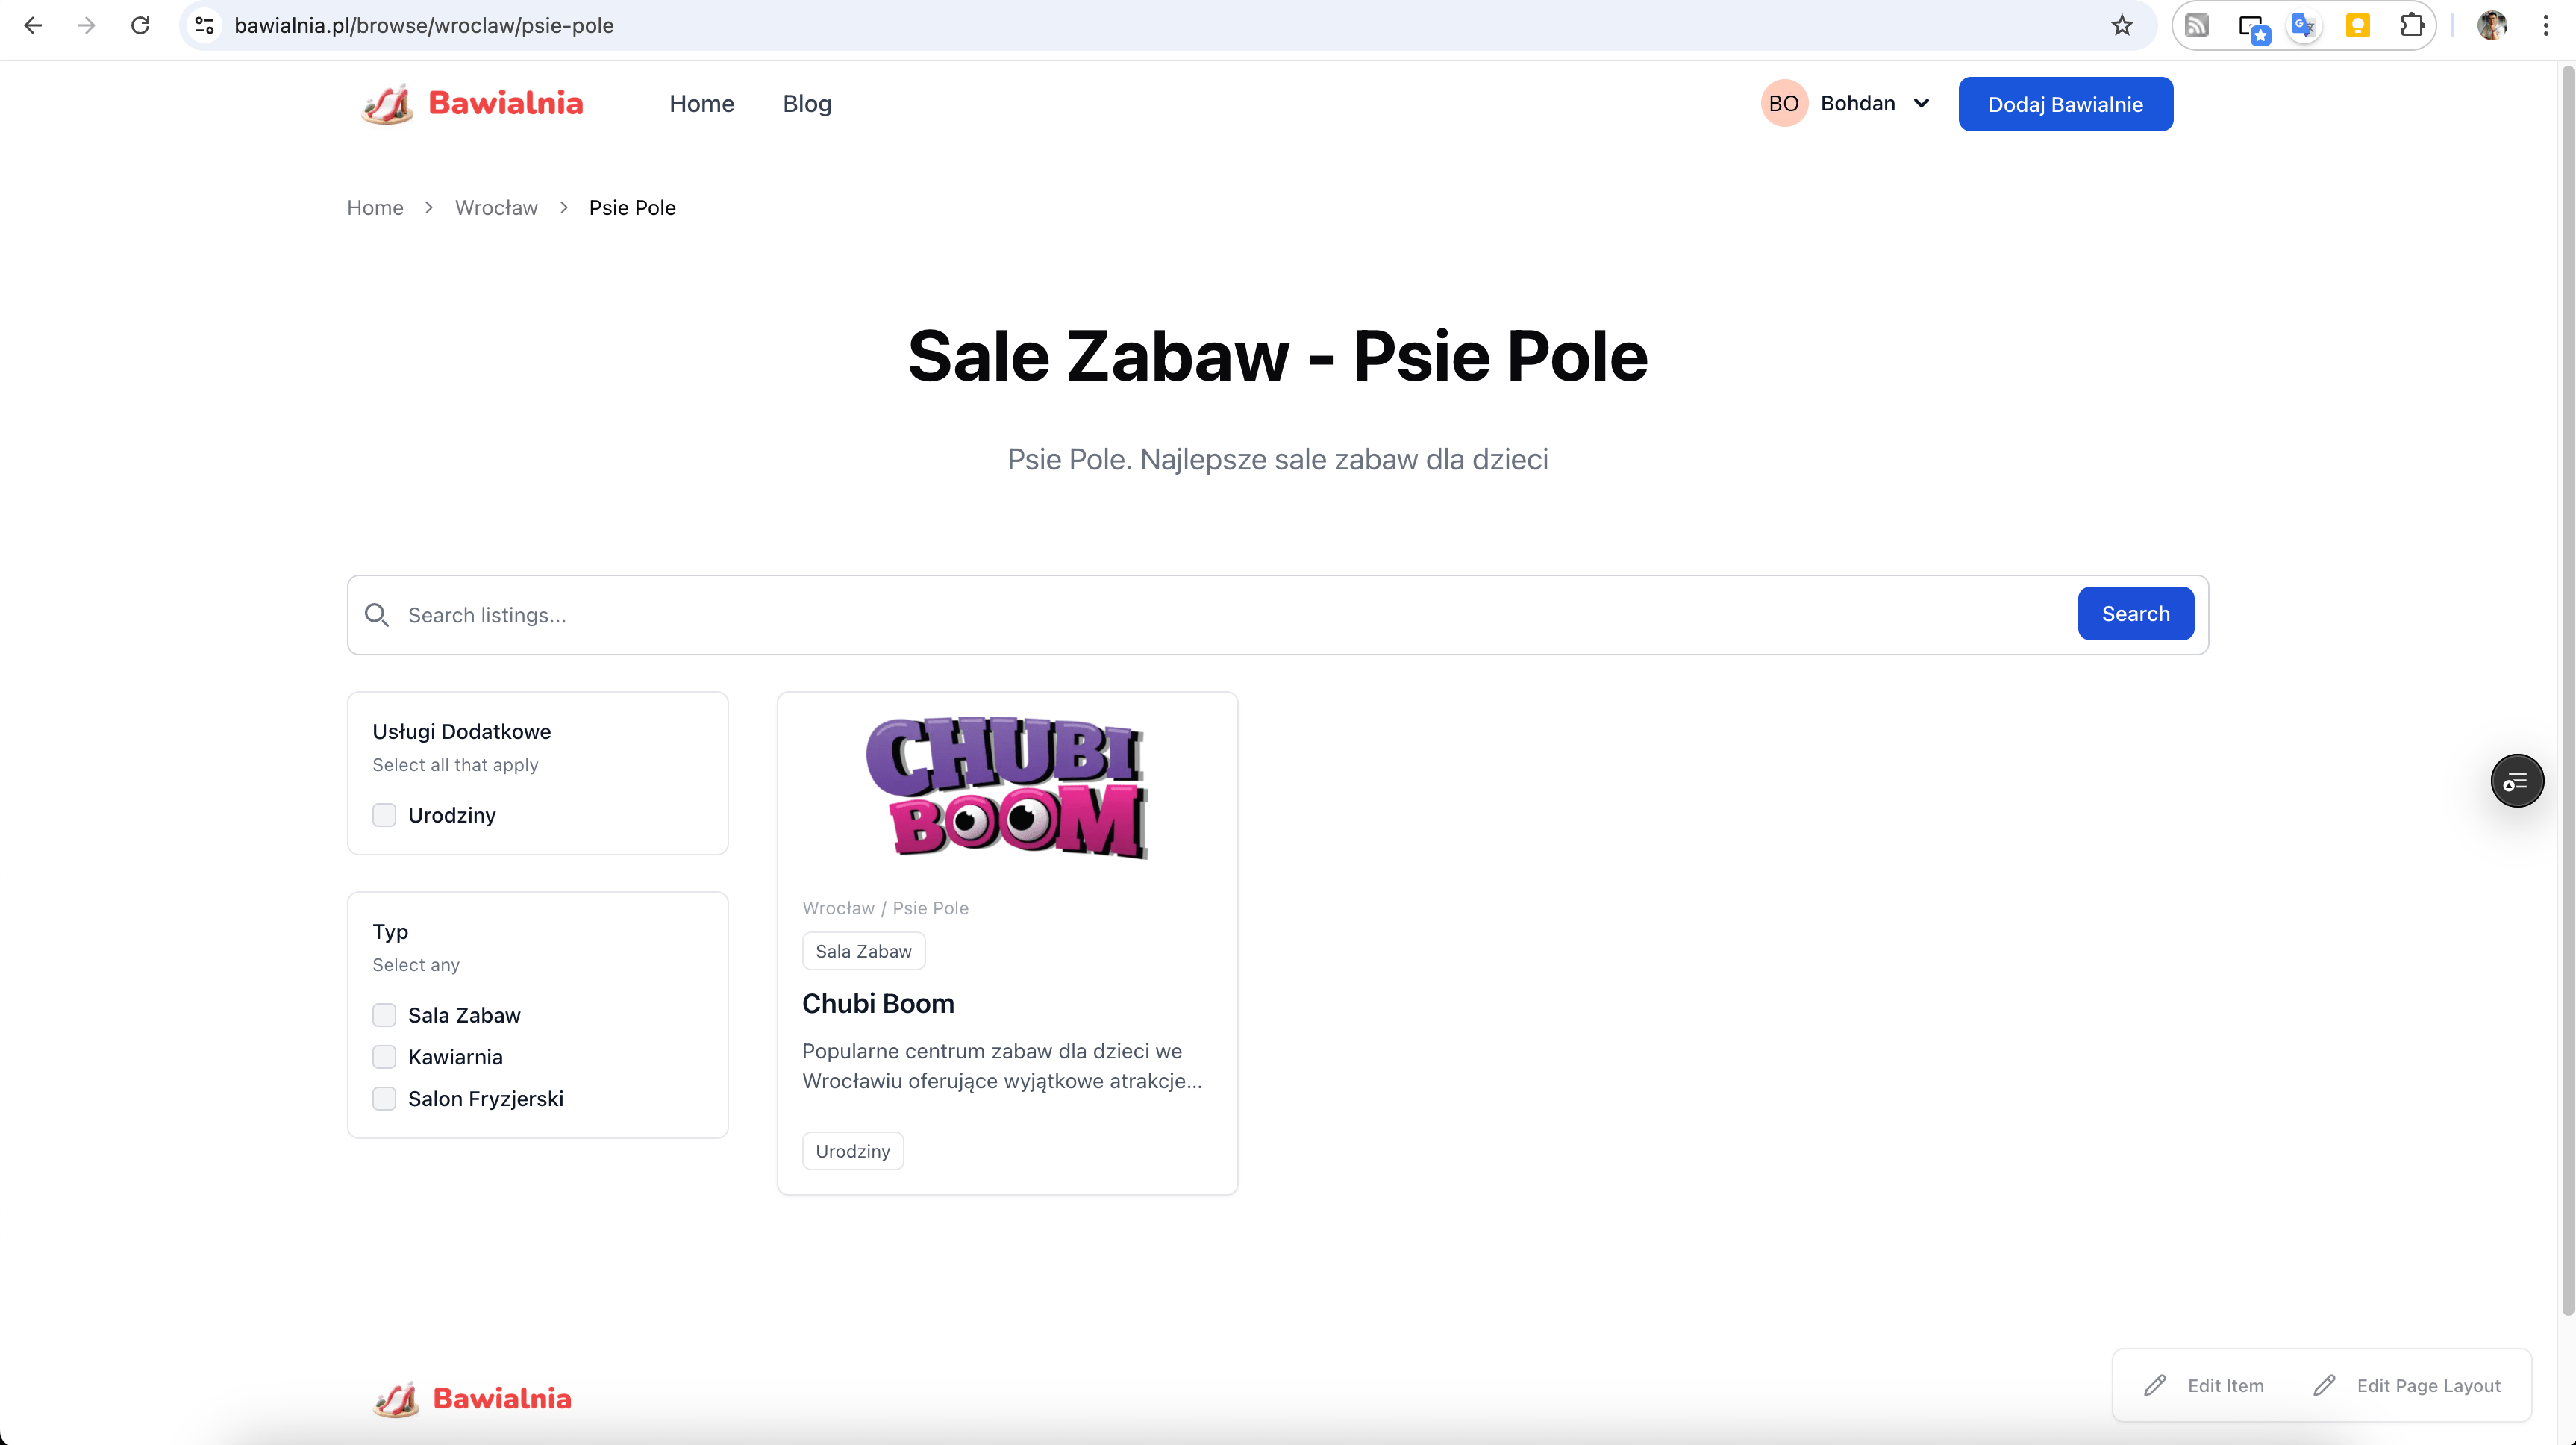This screenshot has width=2576, height=1445.
Task: Click the browser reload page icon
Action: point(140,25)
